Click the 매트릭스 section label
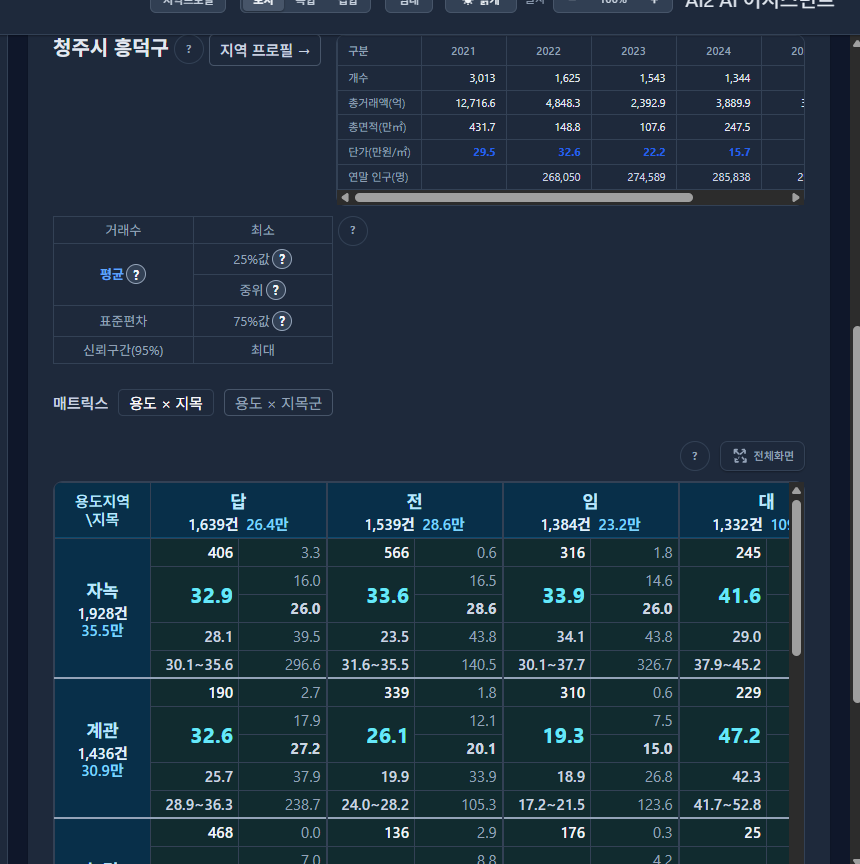This screenshot has height=864, width=860. [80, 403]
